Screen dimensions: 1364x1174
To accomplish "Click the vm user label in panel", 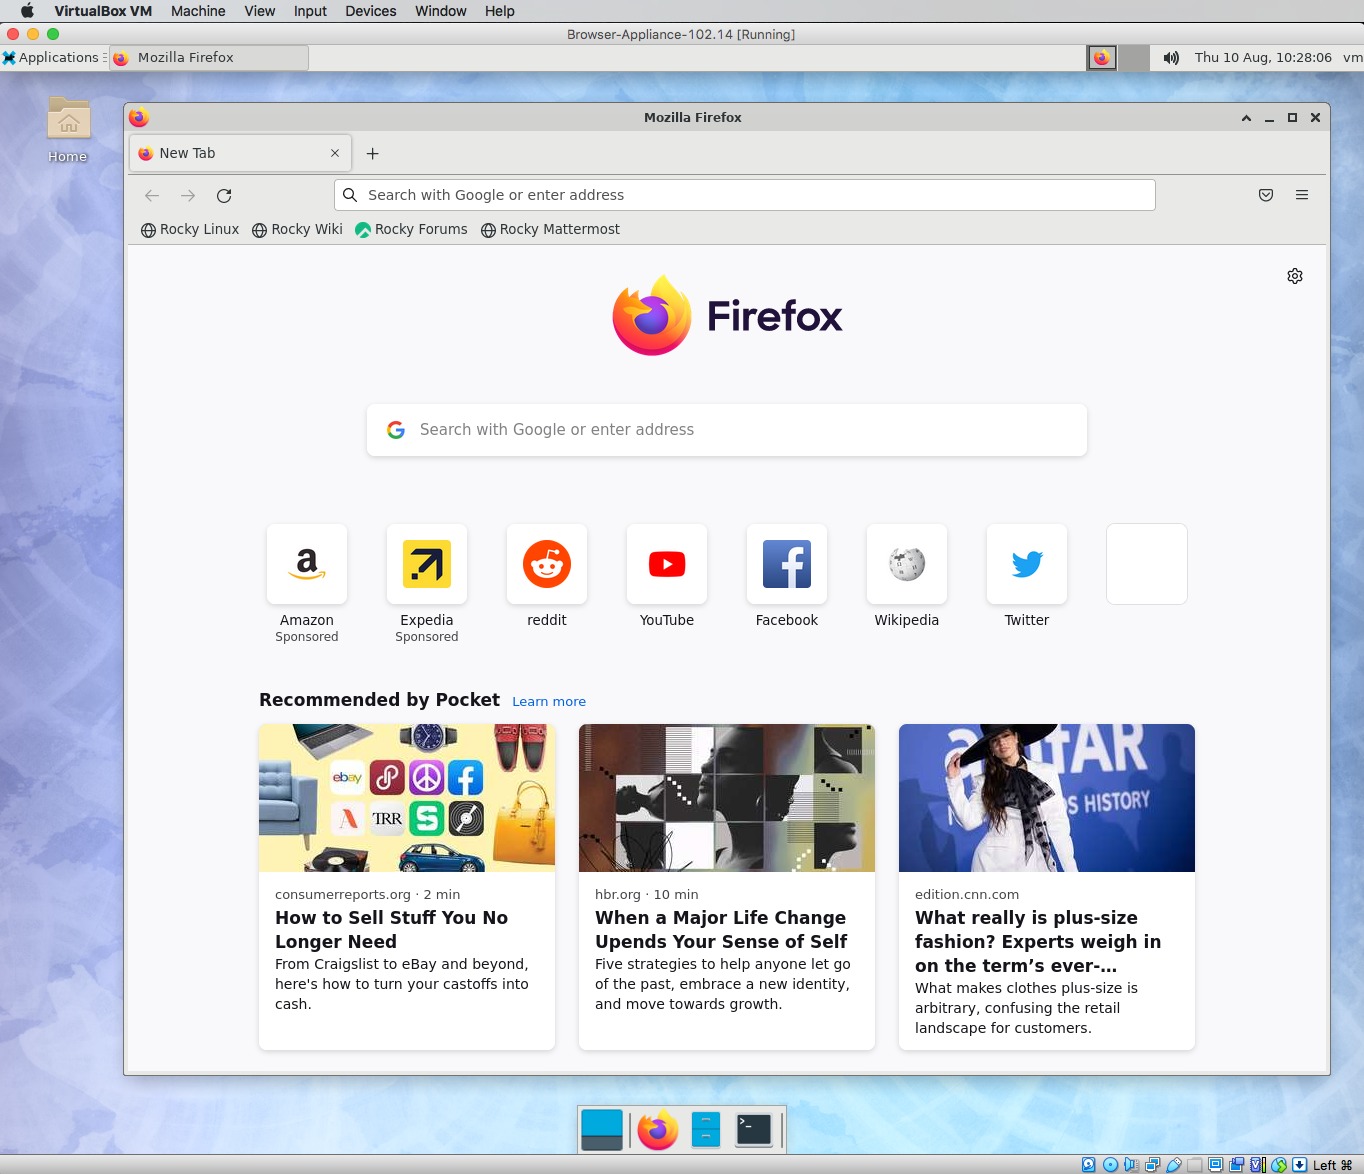I will 1352,58.
